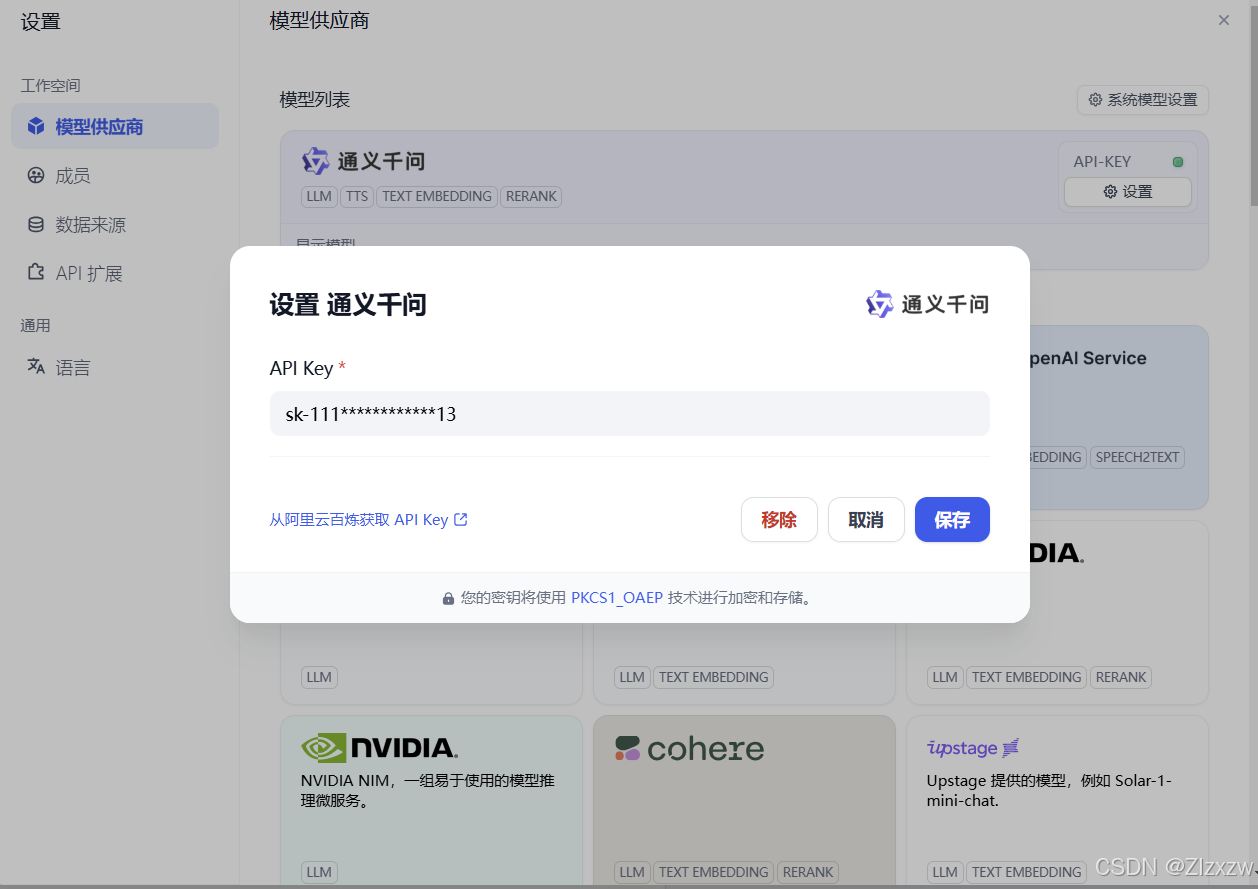This screenshot has height=889, width=1258.
Task: Open the 数据来源 sidebar item
Action: (115, 224)
